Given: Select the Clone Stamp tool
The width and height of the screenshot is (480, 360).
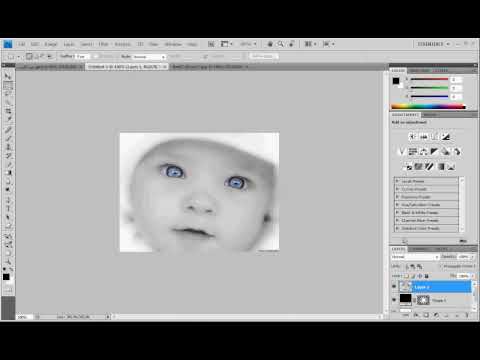Looking at the screenshot, I should (8, 147).
